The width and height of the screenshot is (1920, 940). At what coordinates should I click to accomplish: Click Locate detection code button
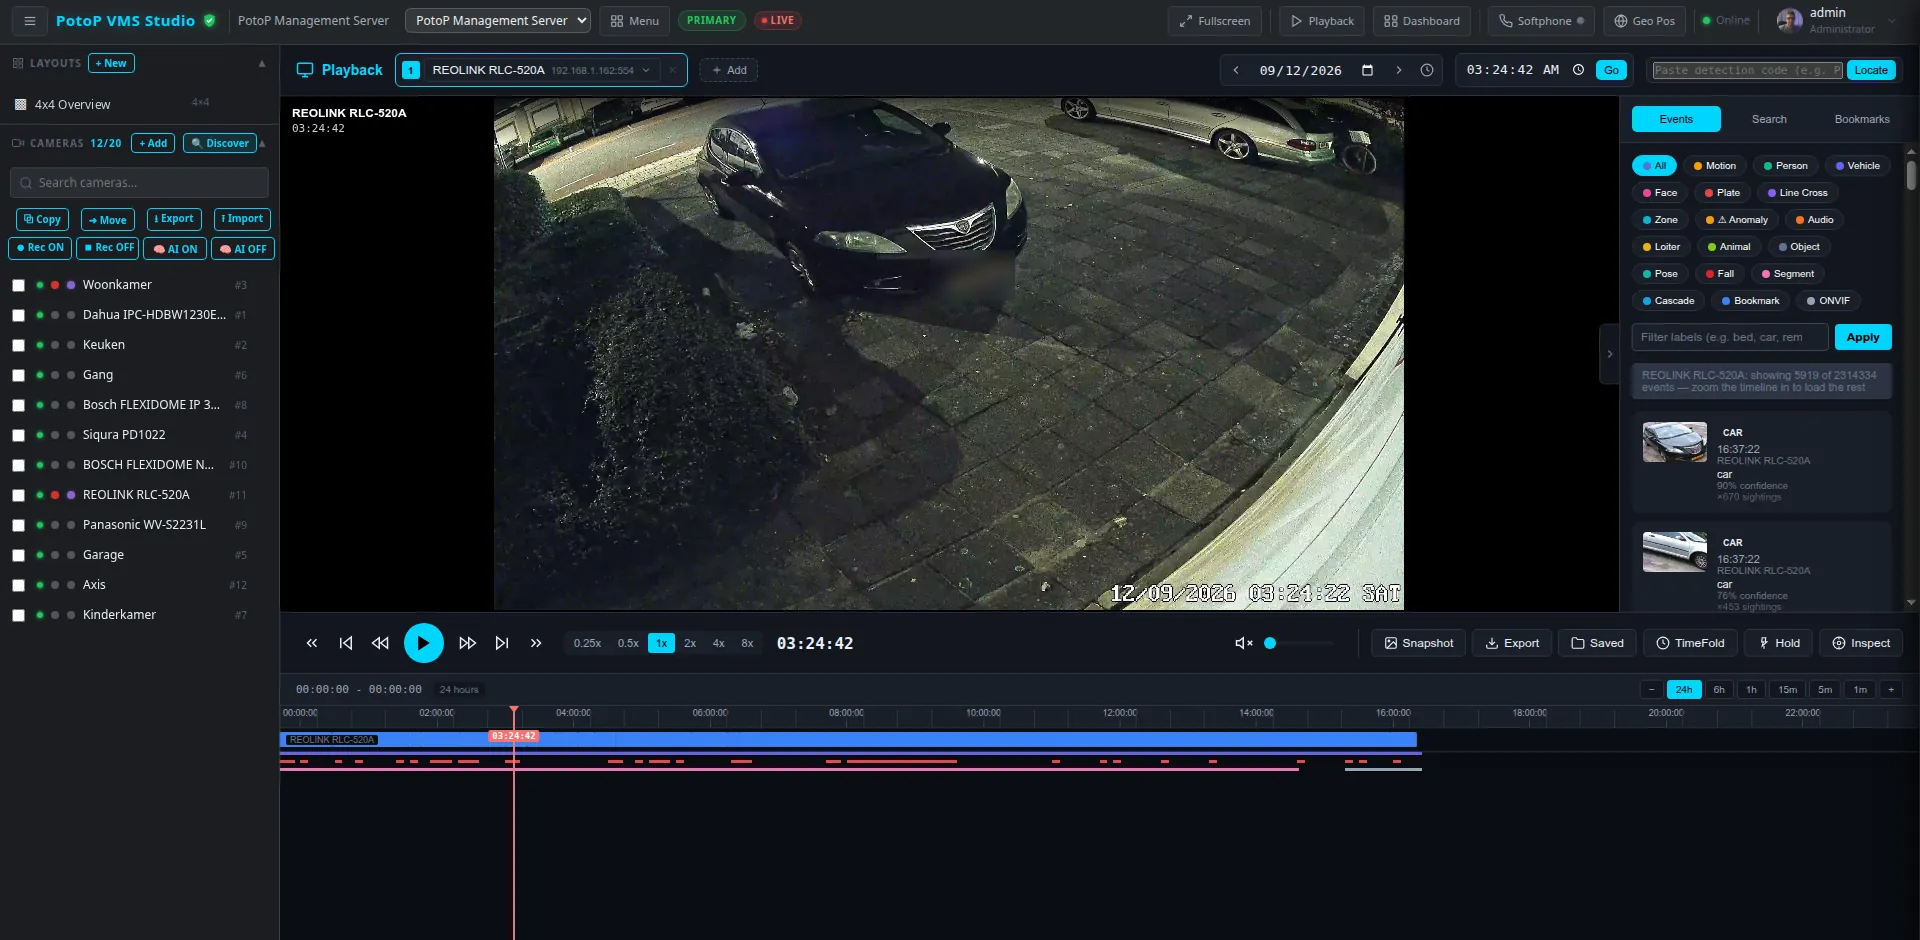(x=1870, y=70)
